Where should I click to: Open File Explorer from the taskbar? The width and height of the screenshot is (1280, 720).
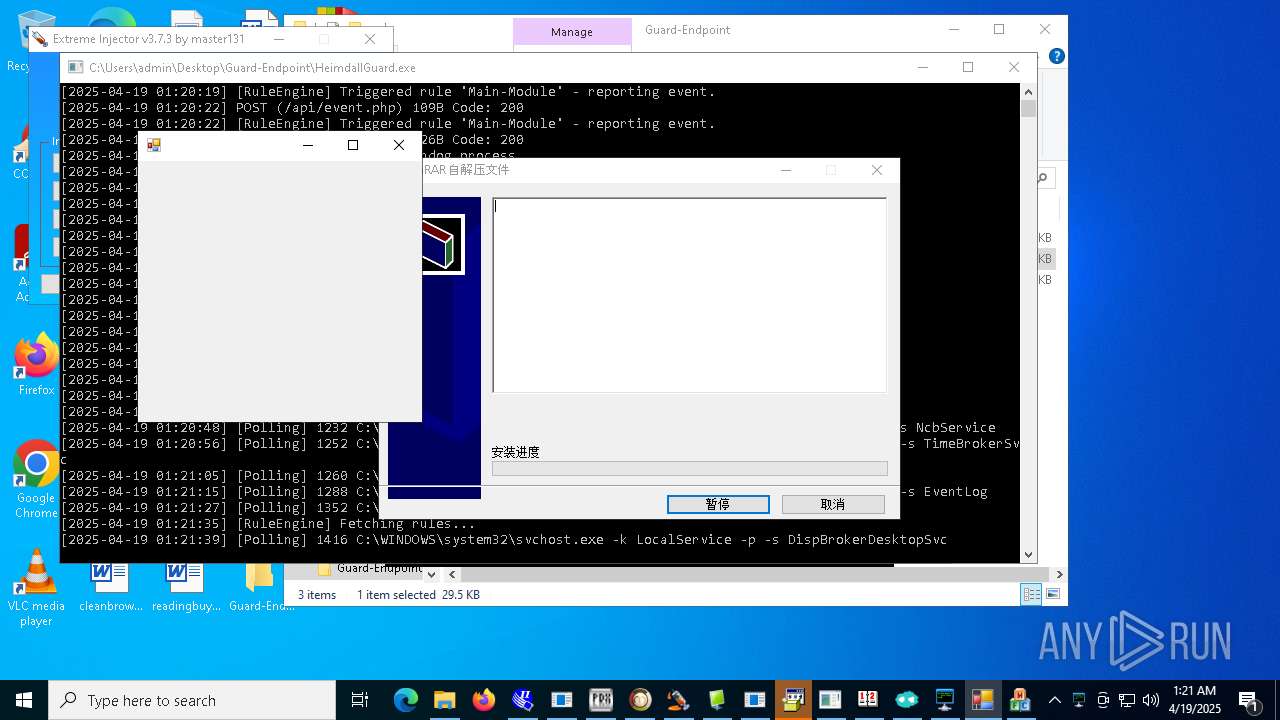(444, 700)
